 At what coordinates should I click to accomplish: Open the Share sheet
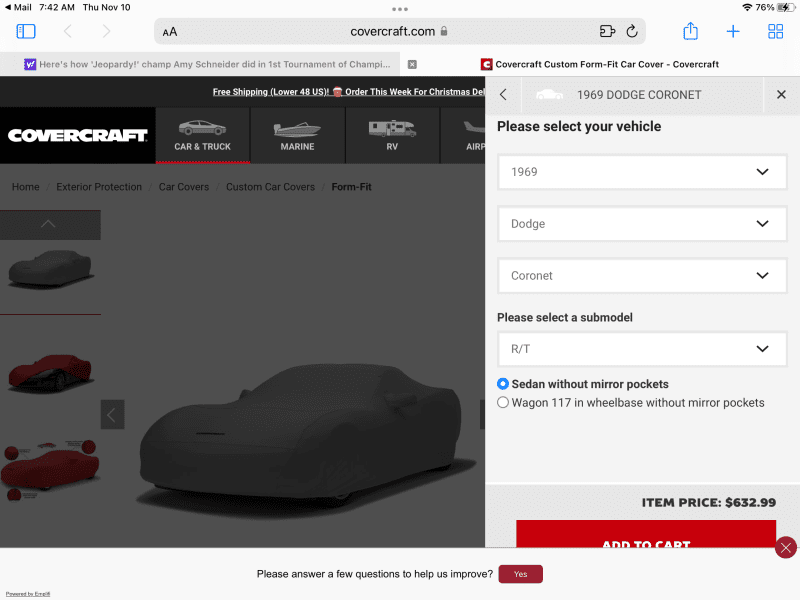point(690,31)
